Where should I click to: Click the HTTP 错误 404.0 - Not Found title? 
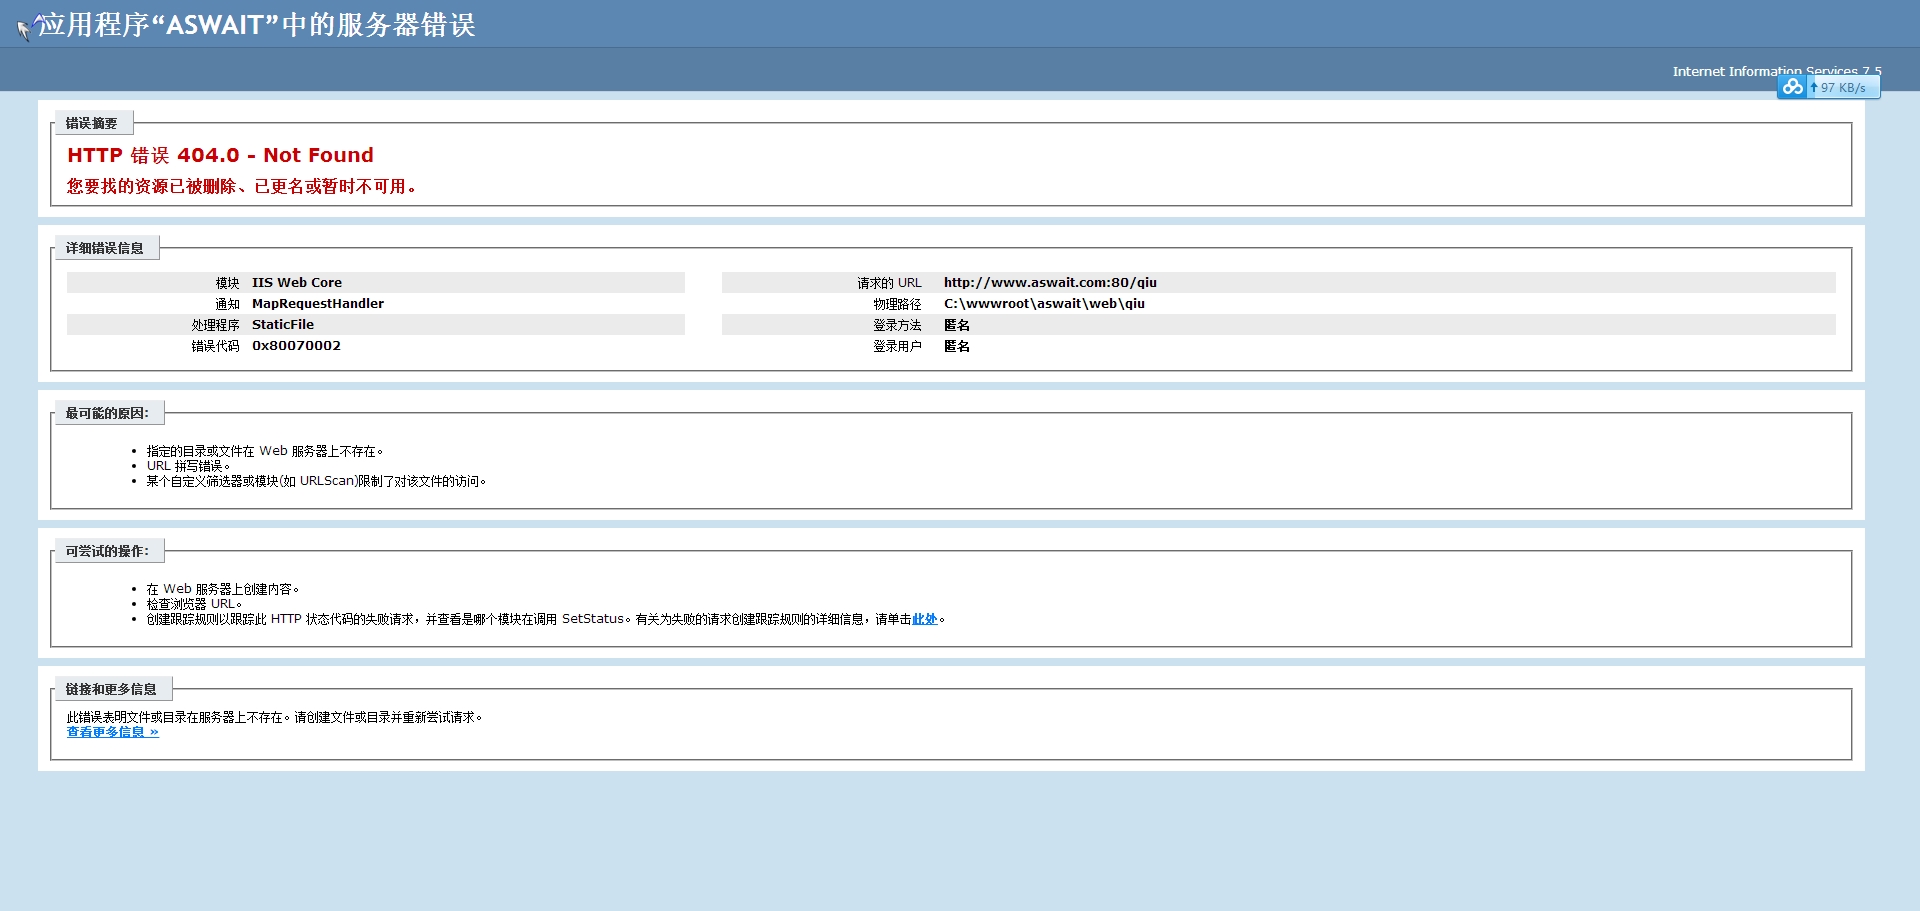pos(220,156)
